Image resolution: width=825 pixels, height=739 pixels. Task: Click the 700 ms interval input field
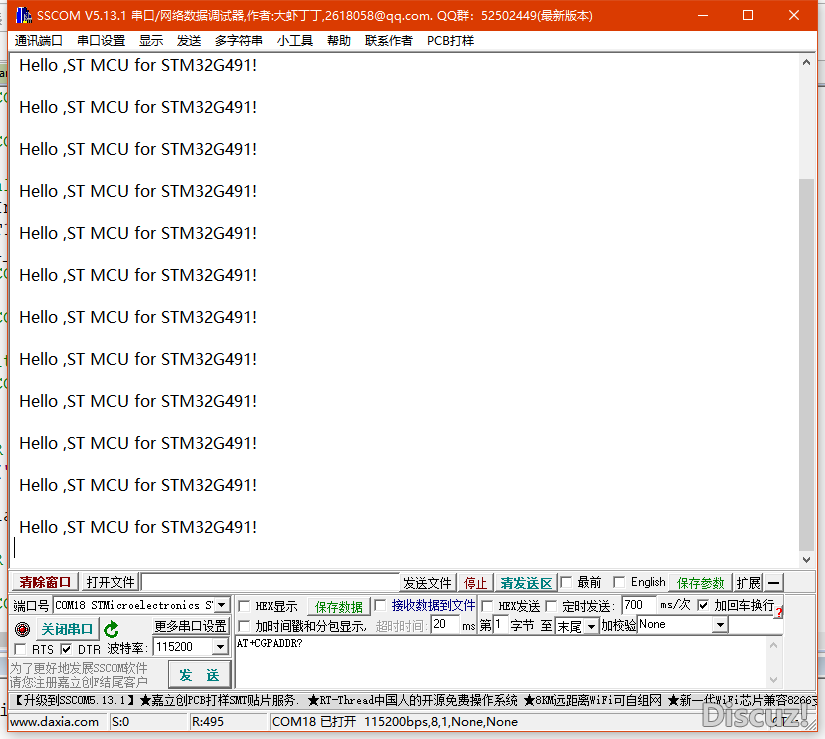tap(639, 605)
